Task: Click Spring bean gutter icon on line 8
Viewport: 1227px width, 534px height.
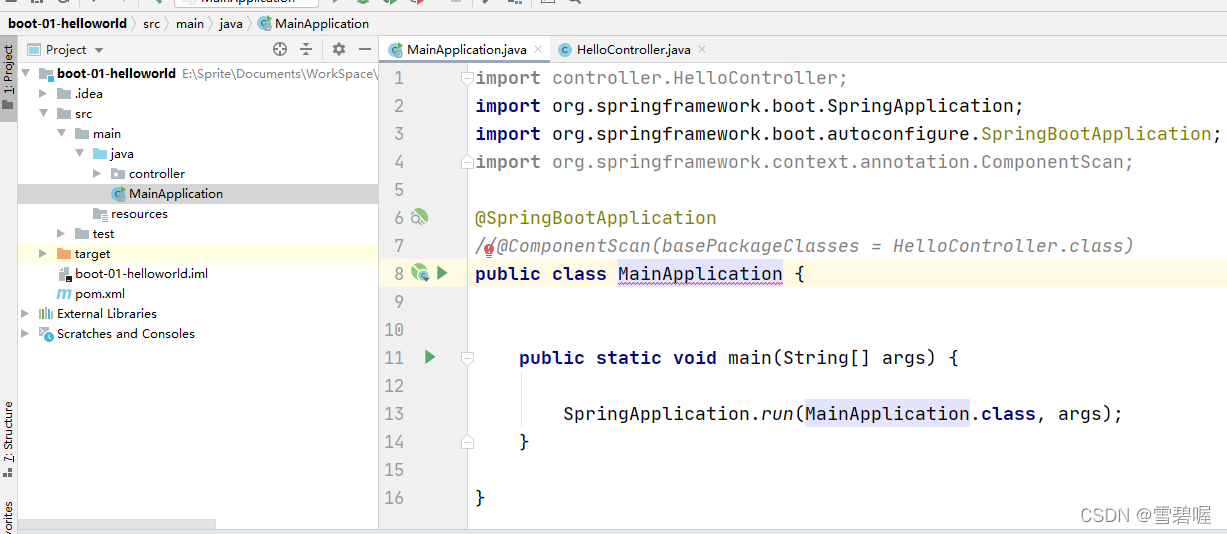Action: pos(419,272)
